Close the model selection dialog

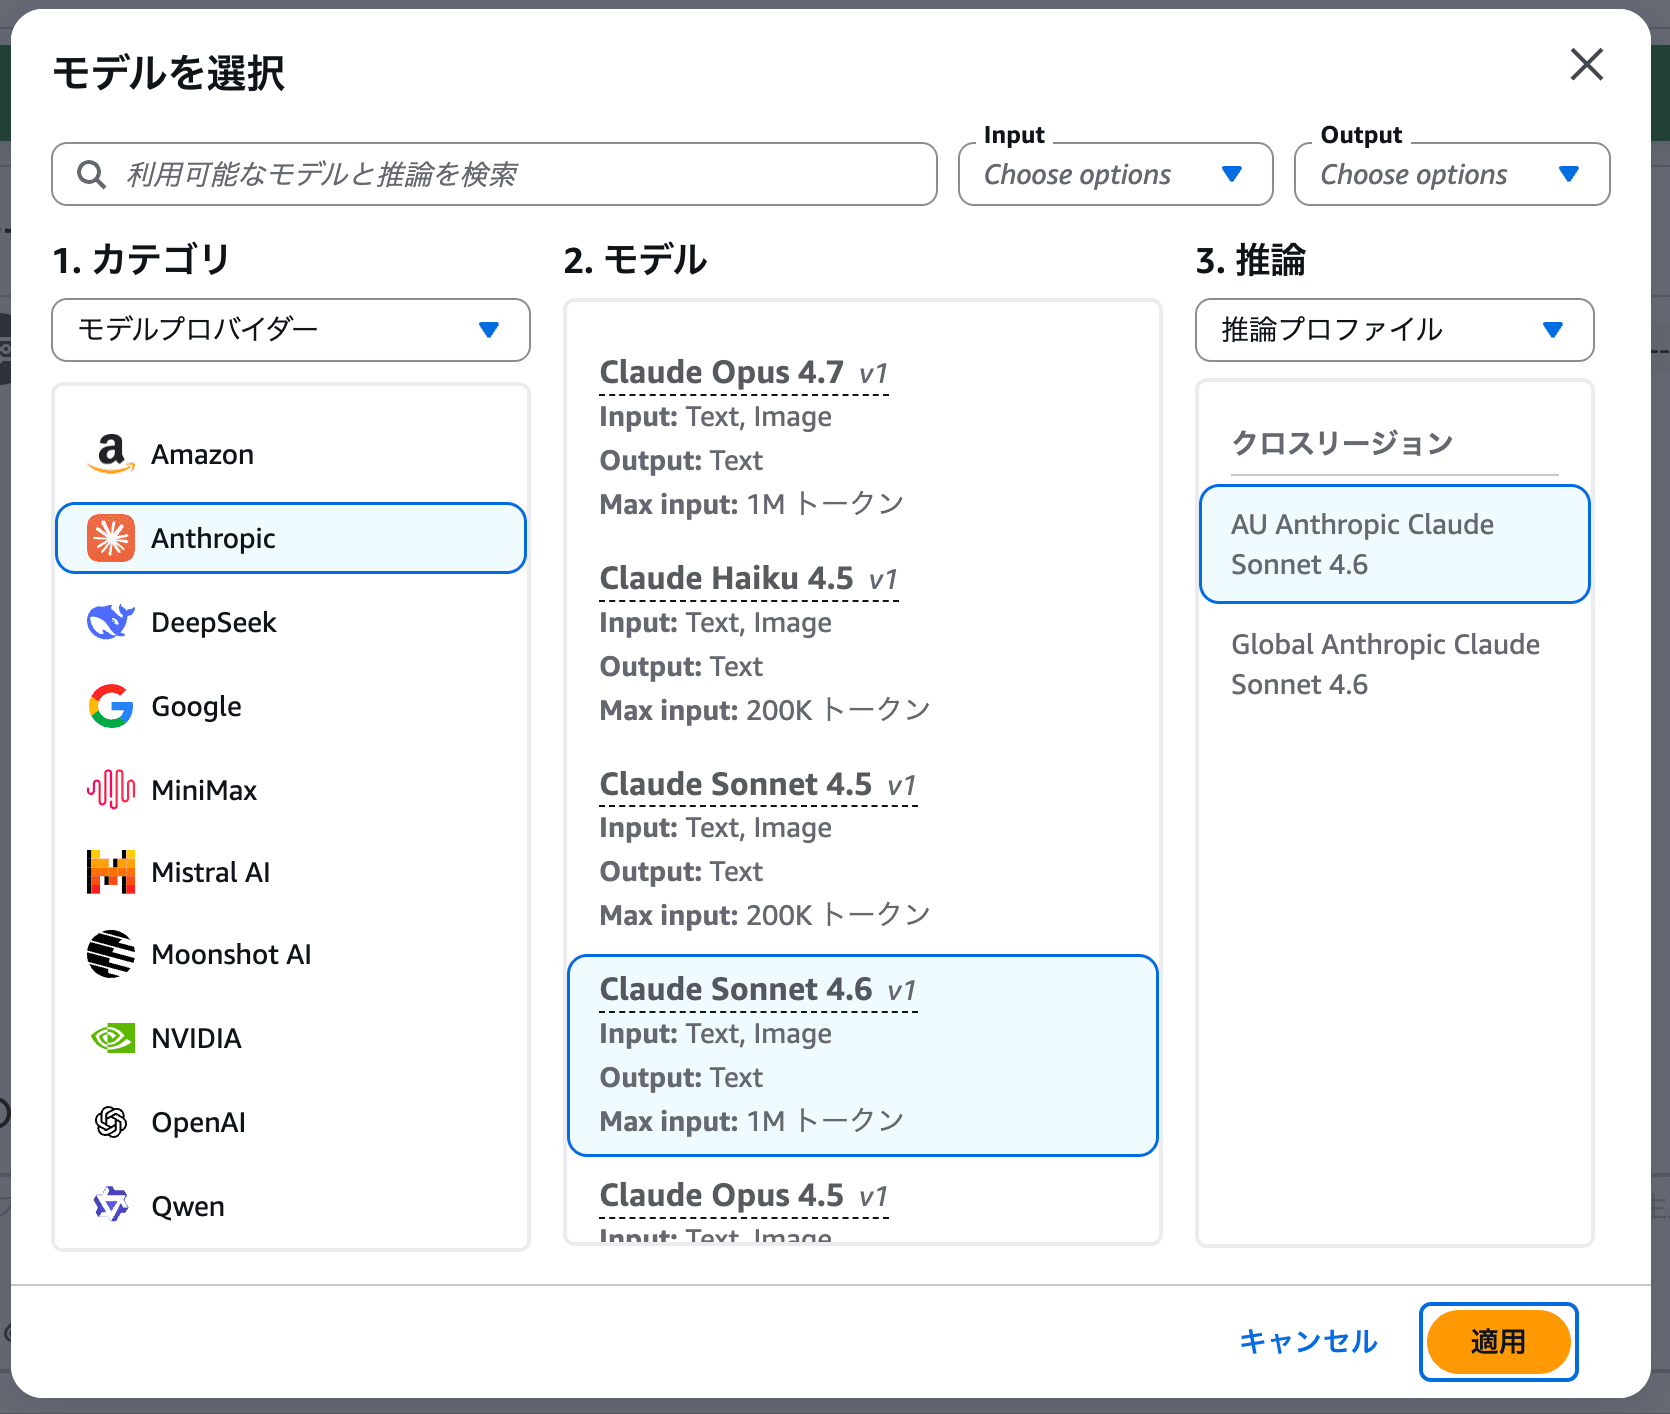pos(1587,65)
